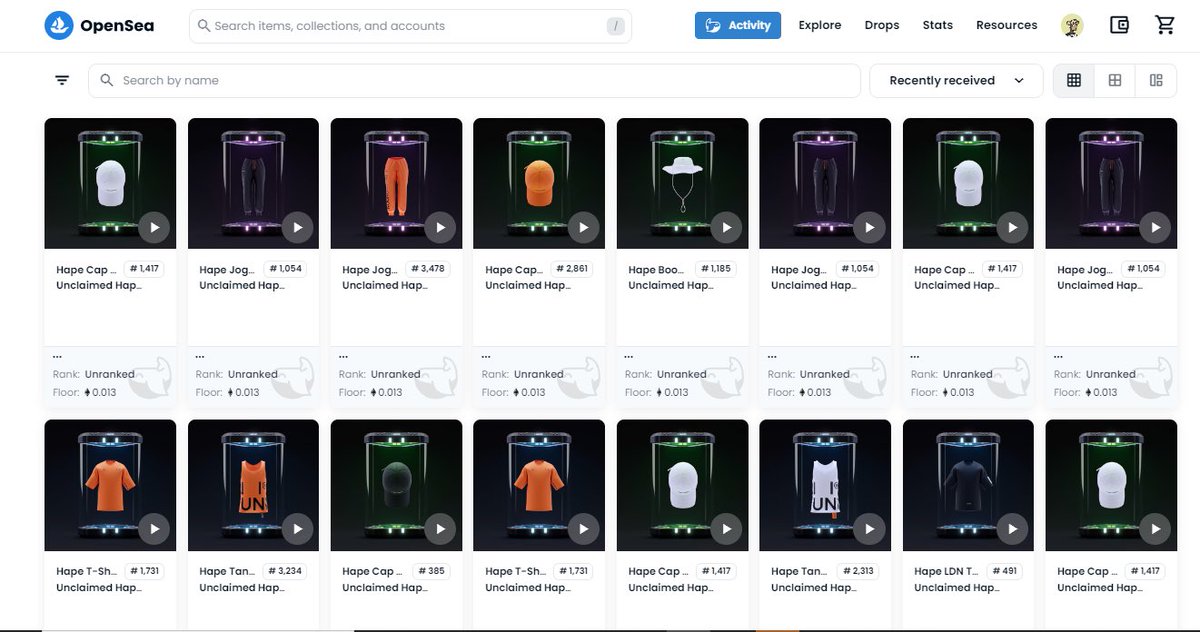This screenshot has height=632, width=1200.
Task: Click the Unranked rank on #1,185 card
Action: 682,374
